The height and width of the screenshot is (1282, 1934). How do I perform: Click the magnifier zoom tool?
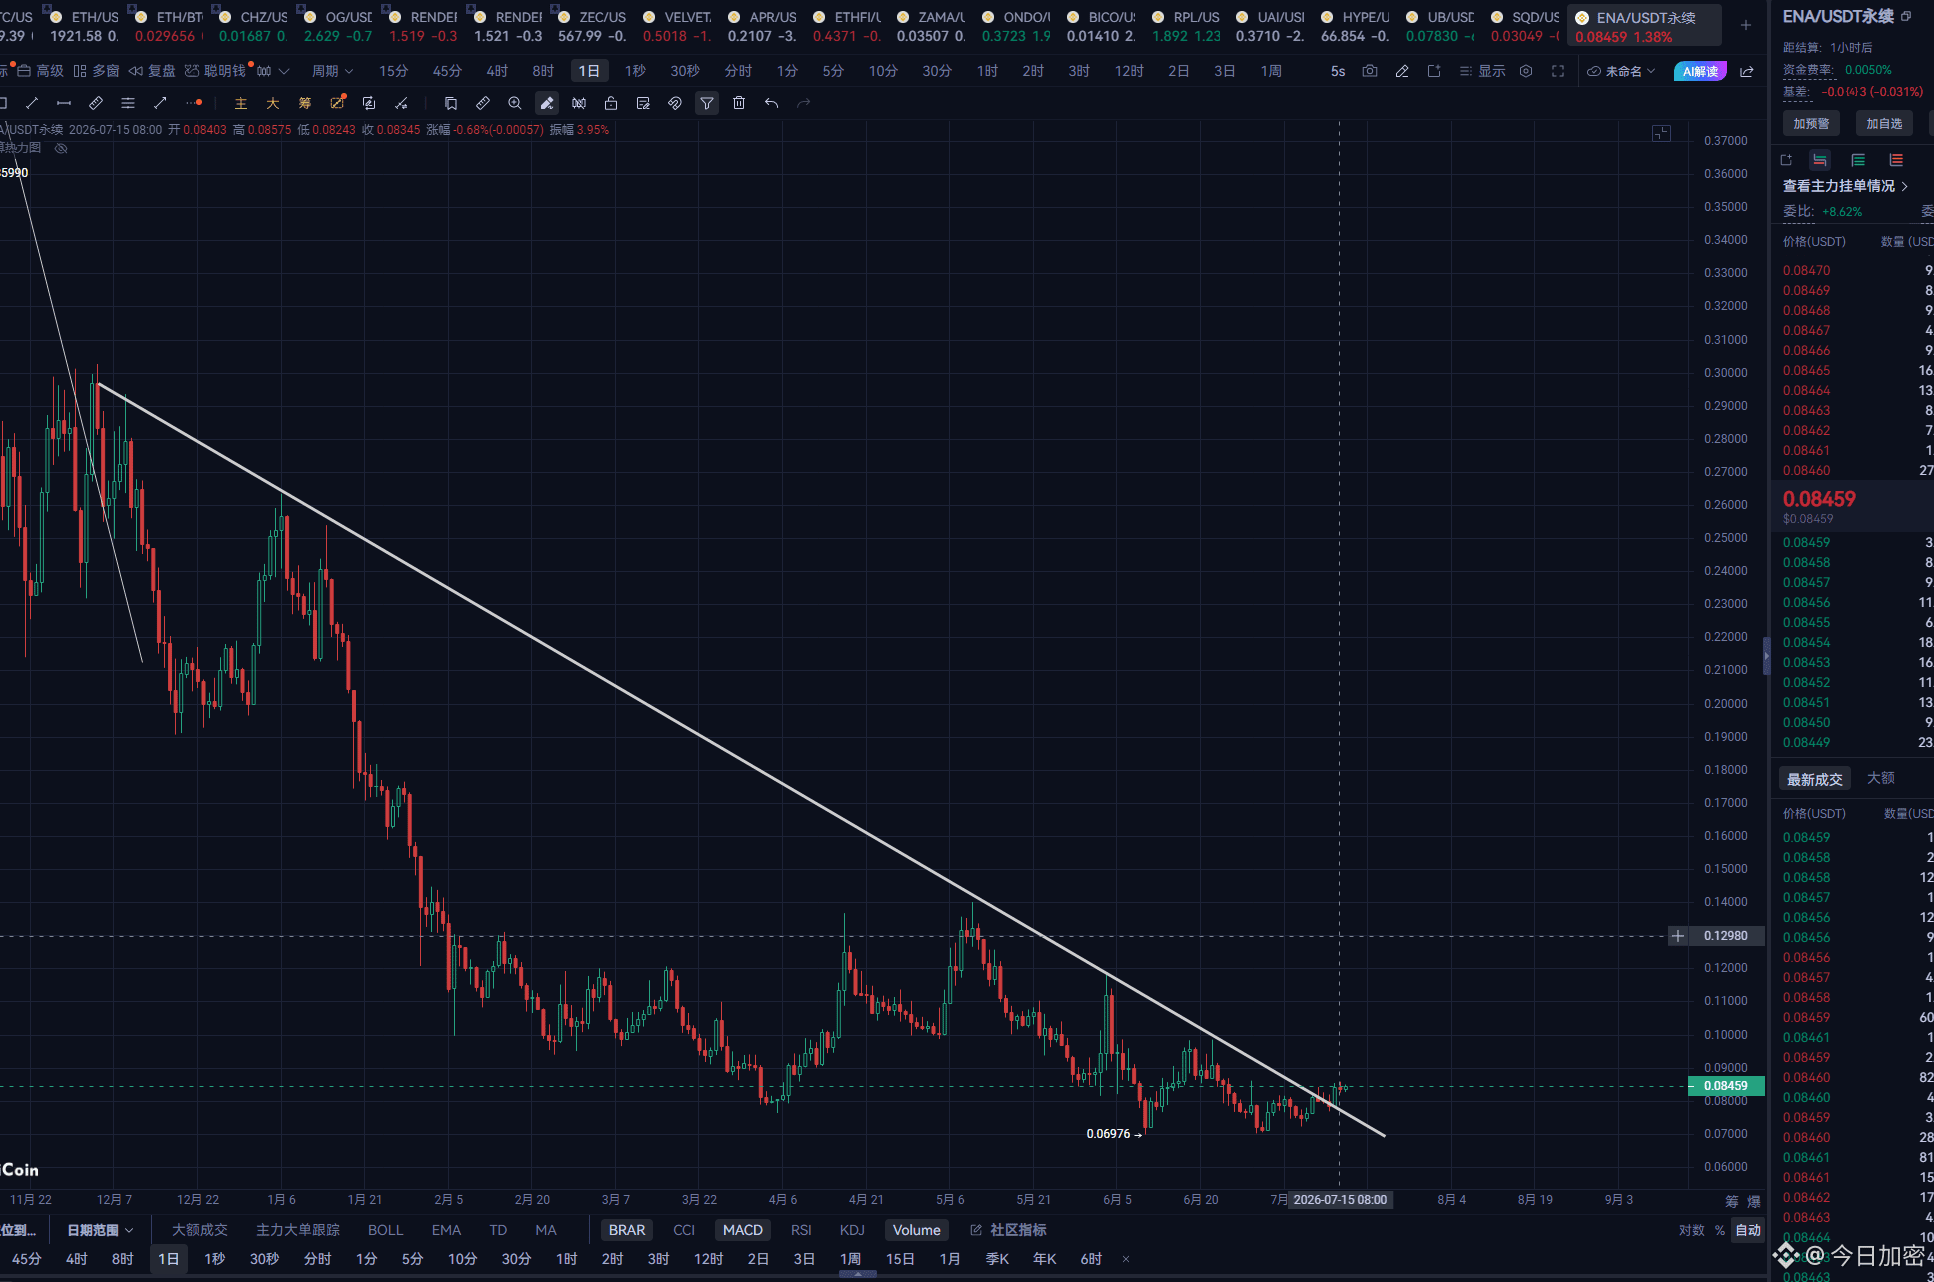point(515,103)
